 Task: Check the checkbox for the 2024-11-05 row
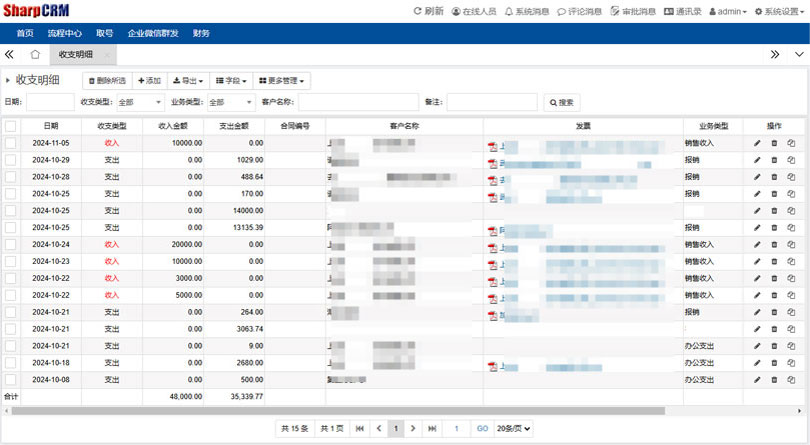tap(11, 144)
